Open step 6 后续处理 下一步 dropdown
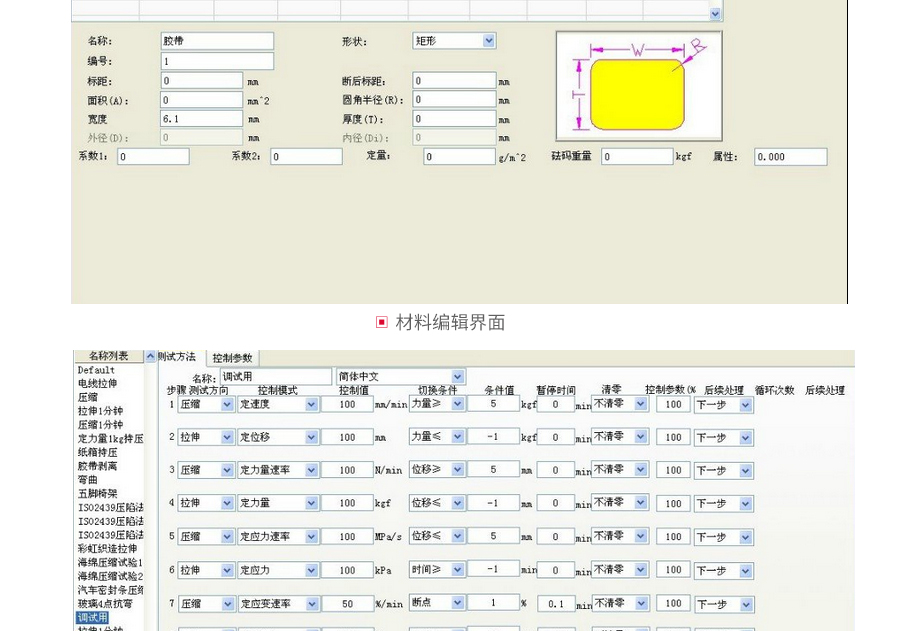The image size is (920, 631). 746,570
